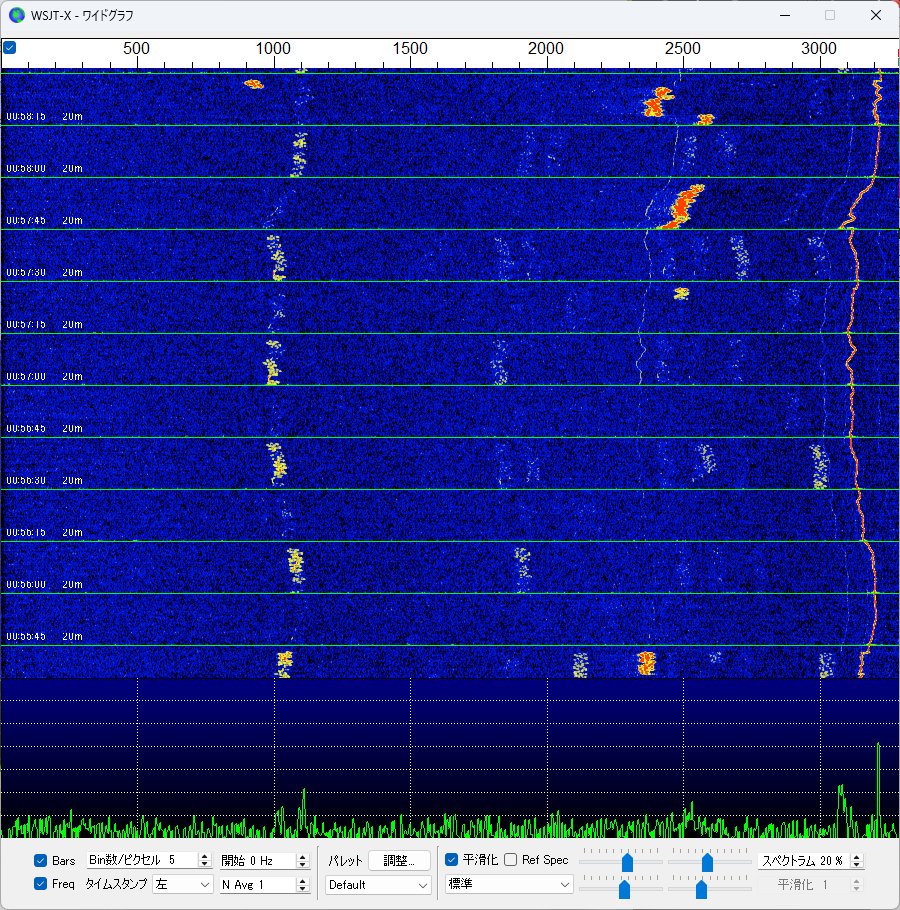Open the 標準 spectrum mode dropdown
The image size is (900, 910).
(x=508, y=884)
